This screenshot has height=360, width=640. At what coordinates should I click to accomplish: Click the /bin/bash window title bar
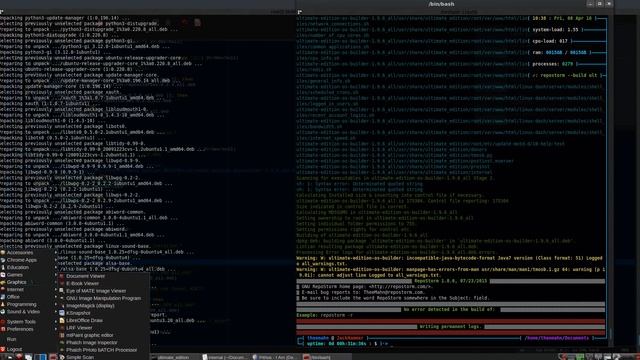pyautogui.click(x=441, y=4)
